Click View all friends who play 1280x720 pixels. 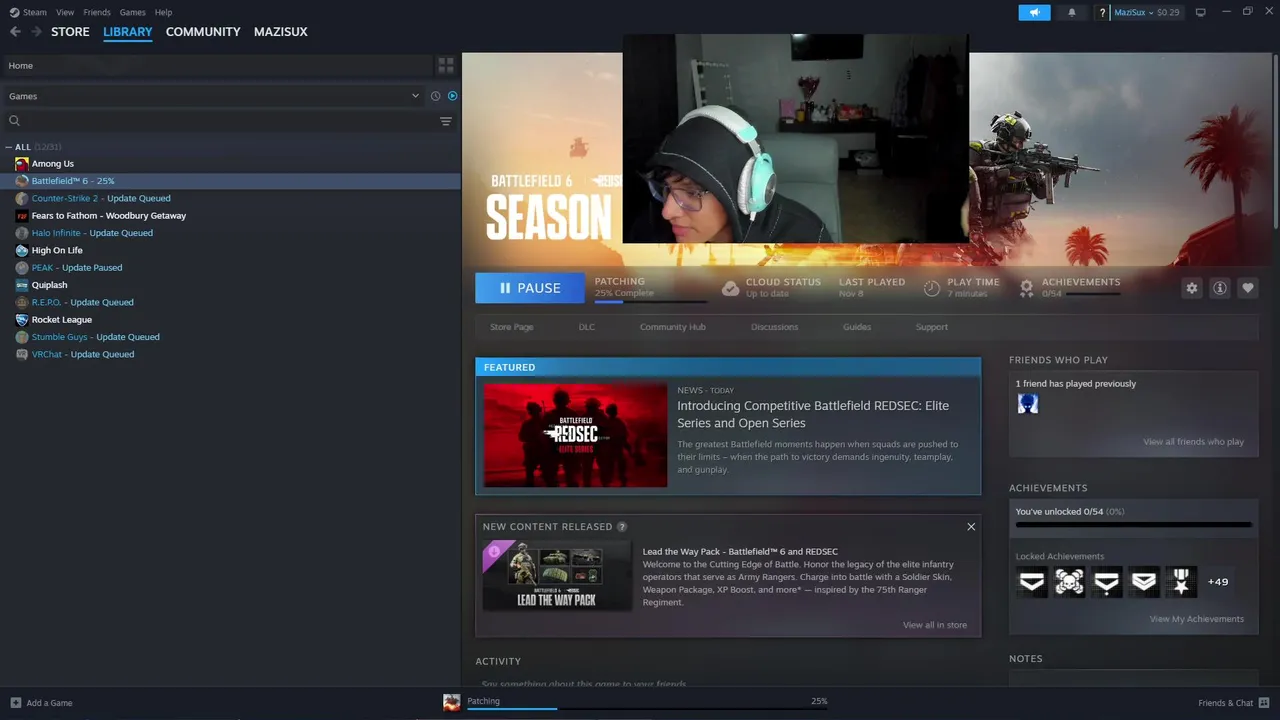point(1194,442)
